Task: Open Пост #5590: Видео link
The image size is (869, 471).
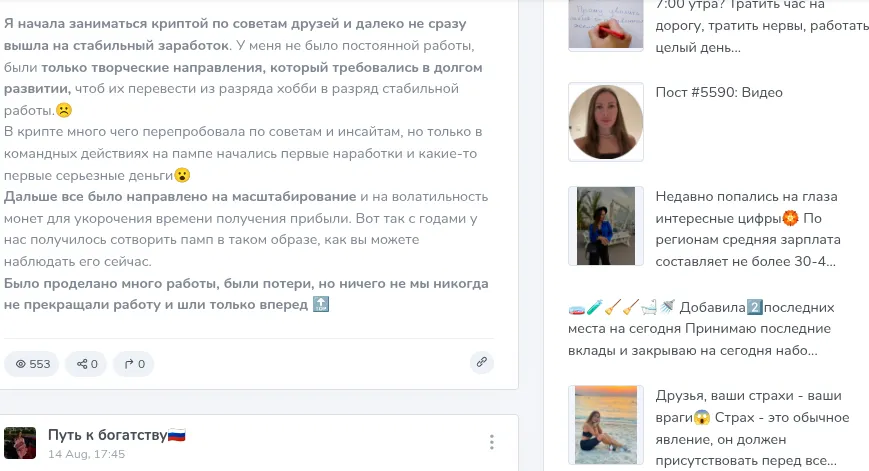Action: pos(719,93)
